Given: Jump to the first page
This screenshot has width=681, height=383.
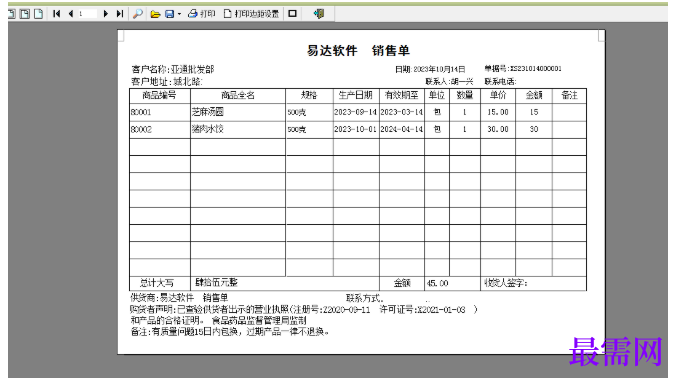Looking at the screenshot, I should (56, 14).
